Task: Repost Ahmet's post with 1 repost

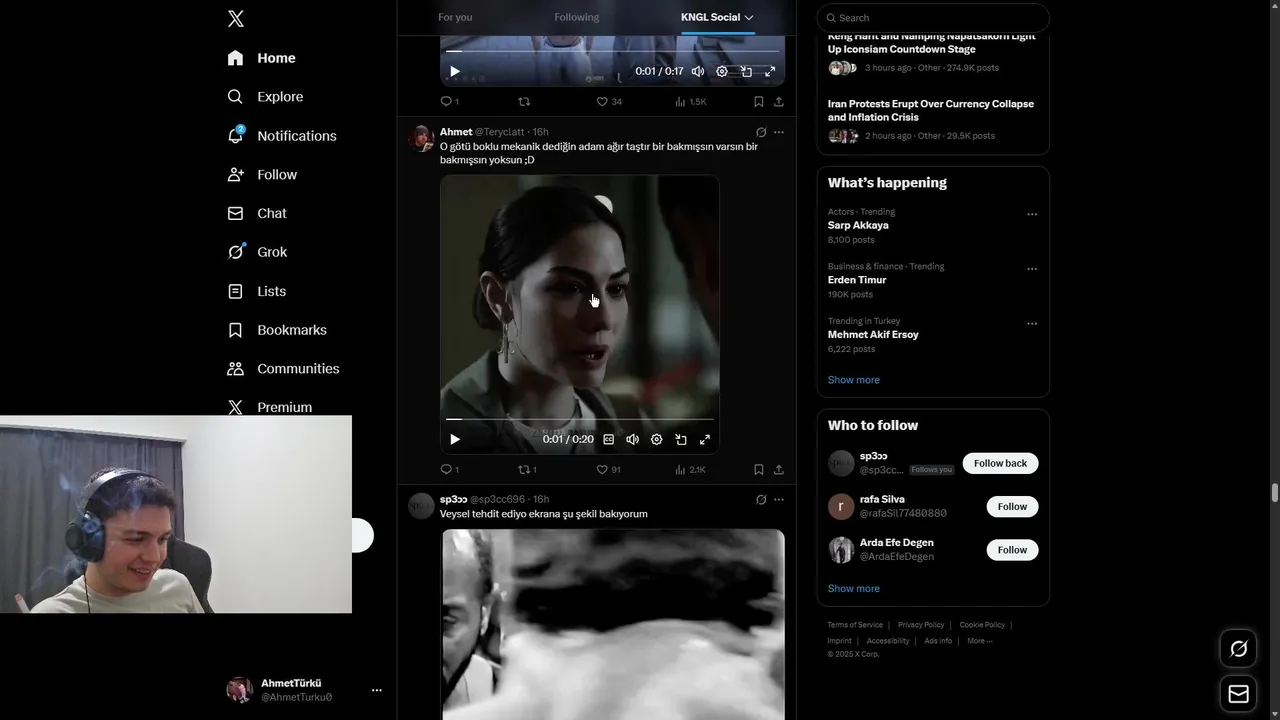Action: pyautogui.click(x=527, y=470)
